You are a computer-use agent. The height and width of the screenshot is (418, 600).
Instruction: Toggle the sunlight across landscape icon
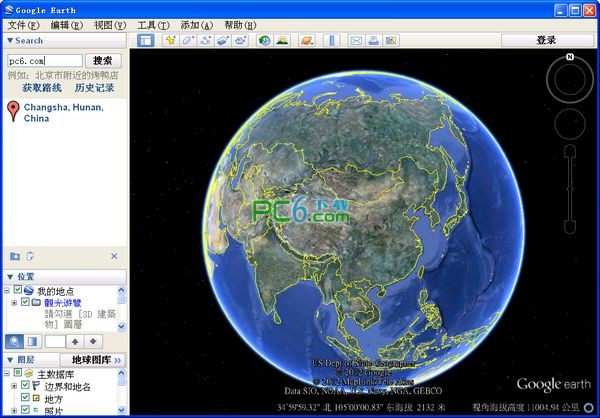point(282,40)
